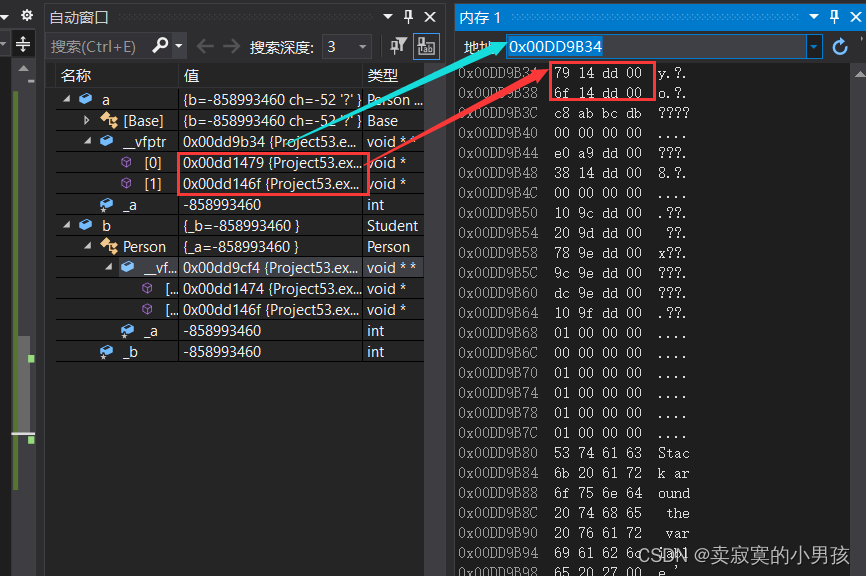Open the search options dropdown arrow

[178, 46]
